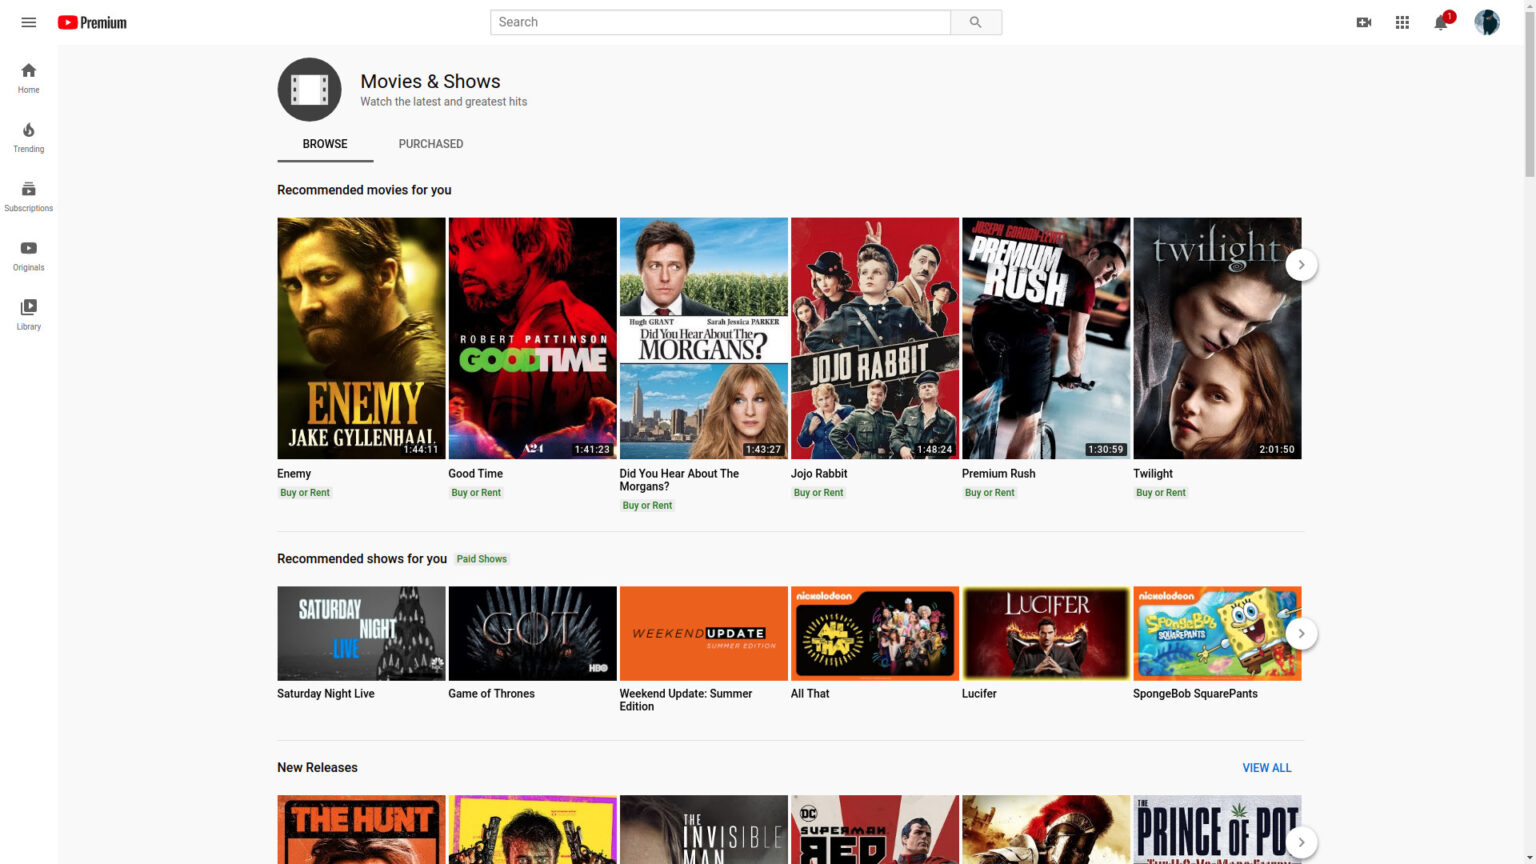
Task: Open Subscriptions from the sidebar
Action: tap(28, 194)
